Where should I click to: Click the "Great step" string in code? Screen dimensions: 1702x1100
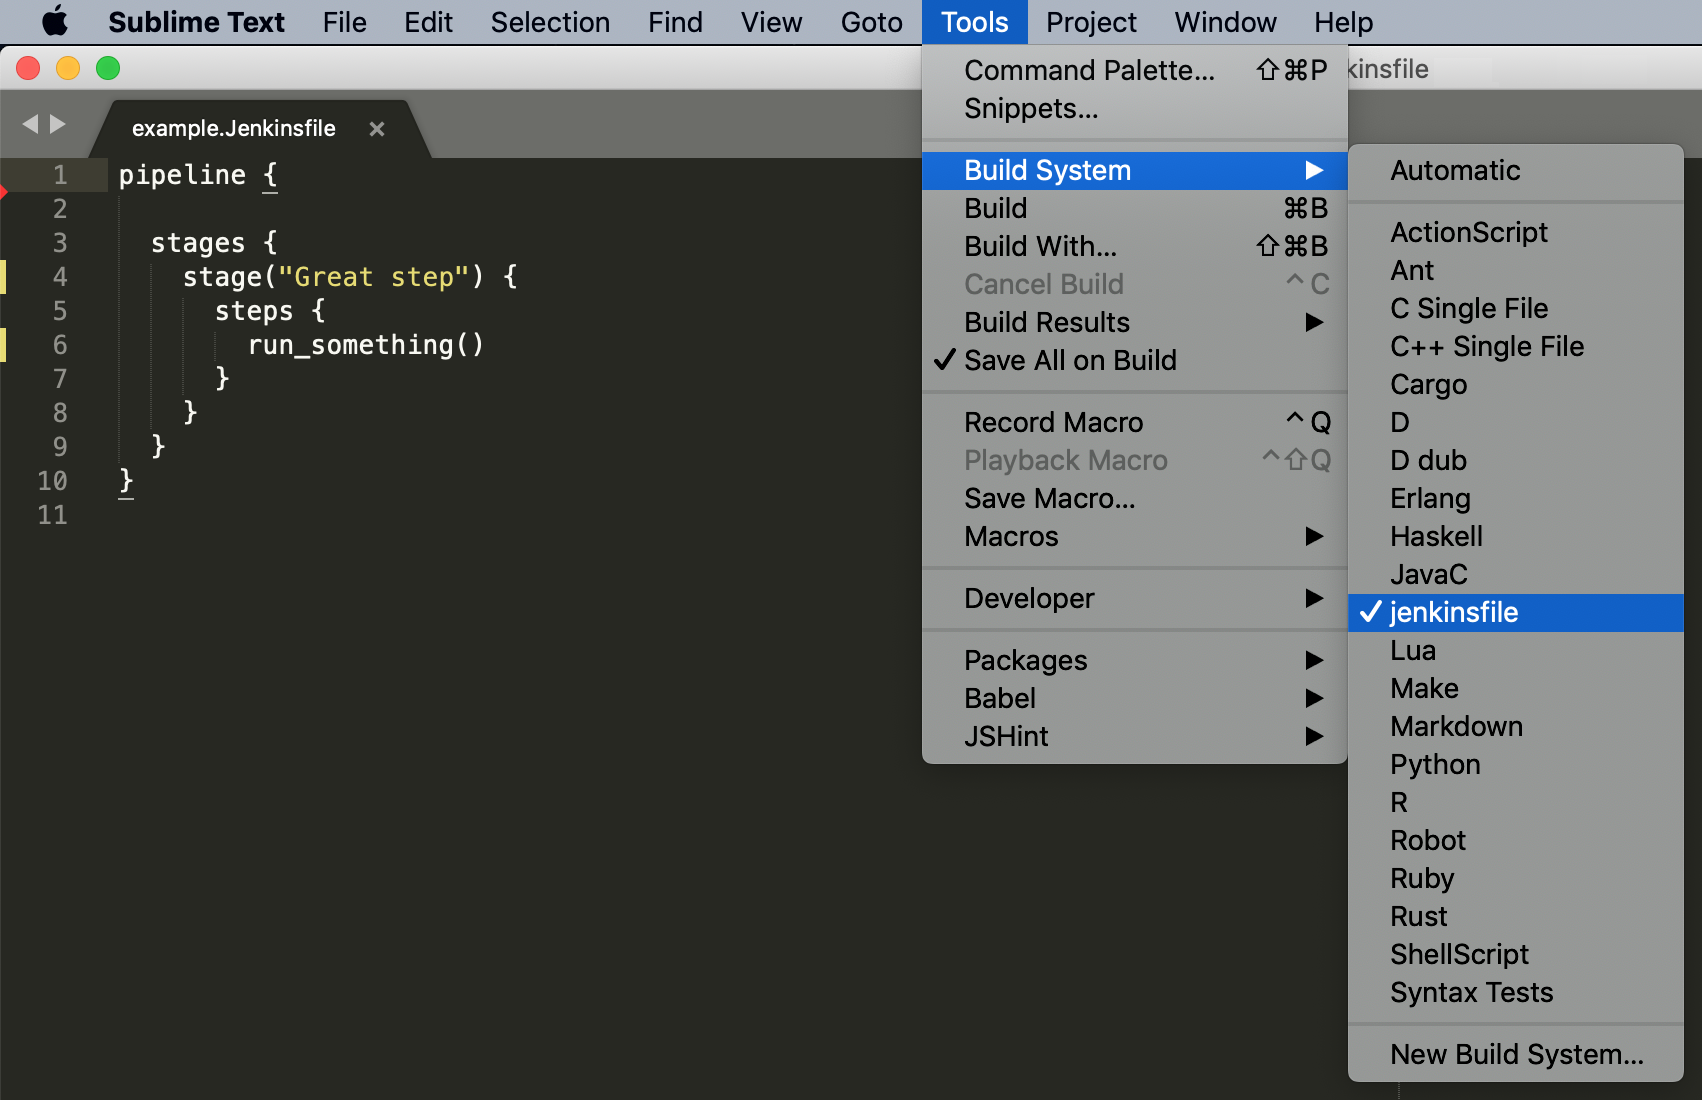click(x=374, y=277)
